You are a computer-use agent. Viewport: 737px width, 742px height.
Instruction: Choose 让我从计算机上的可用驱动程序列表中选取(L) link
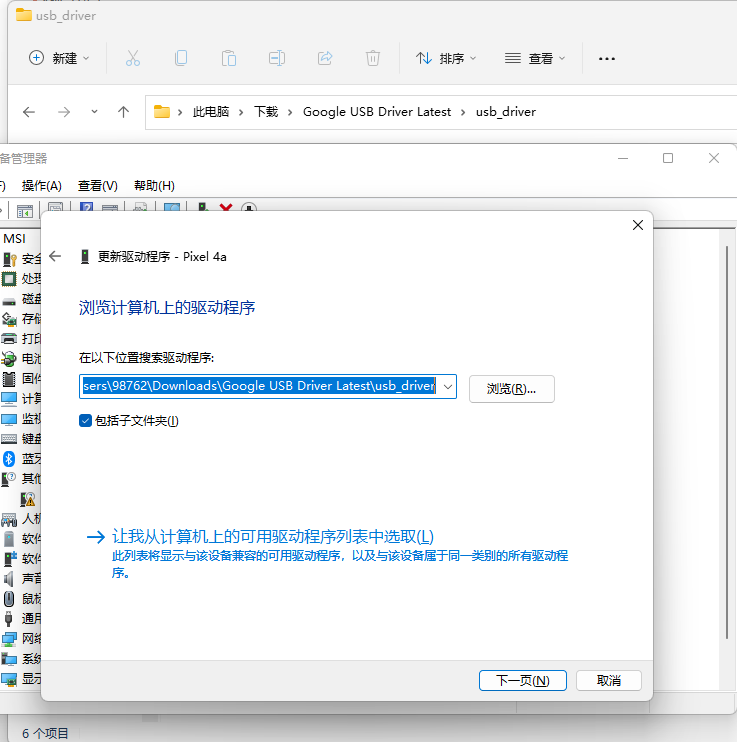pos(273,536)
